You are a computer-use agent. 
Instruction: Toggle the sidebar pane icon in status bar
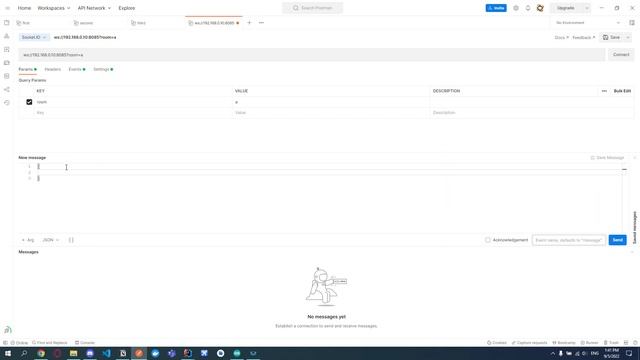point(5,343)
